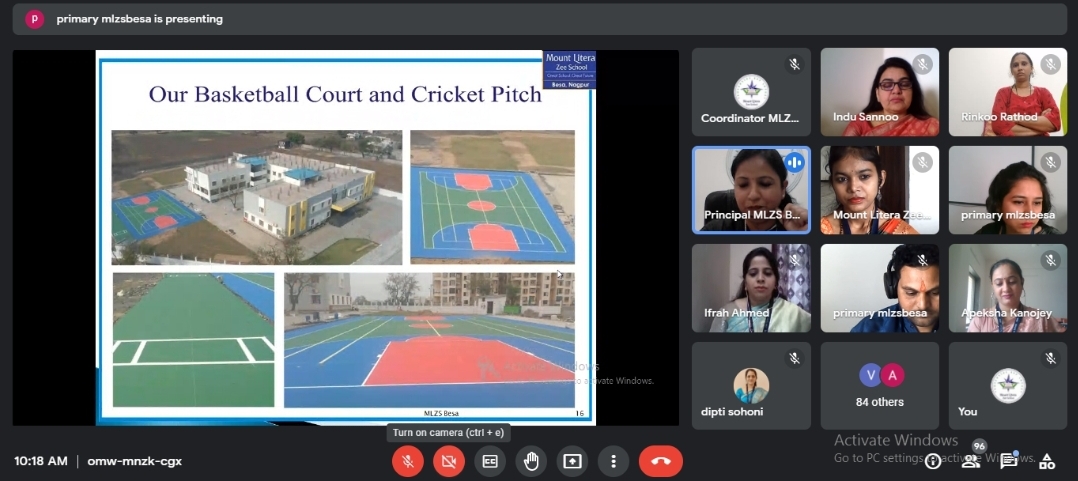Raise hand icon
Screen dimensions: 1078x481
[x=531, y=462]
